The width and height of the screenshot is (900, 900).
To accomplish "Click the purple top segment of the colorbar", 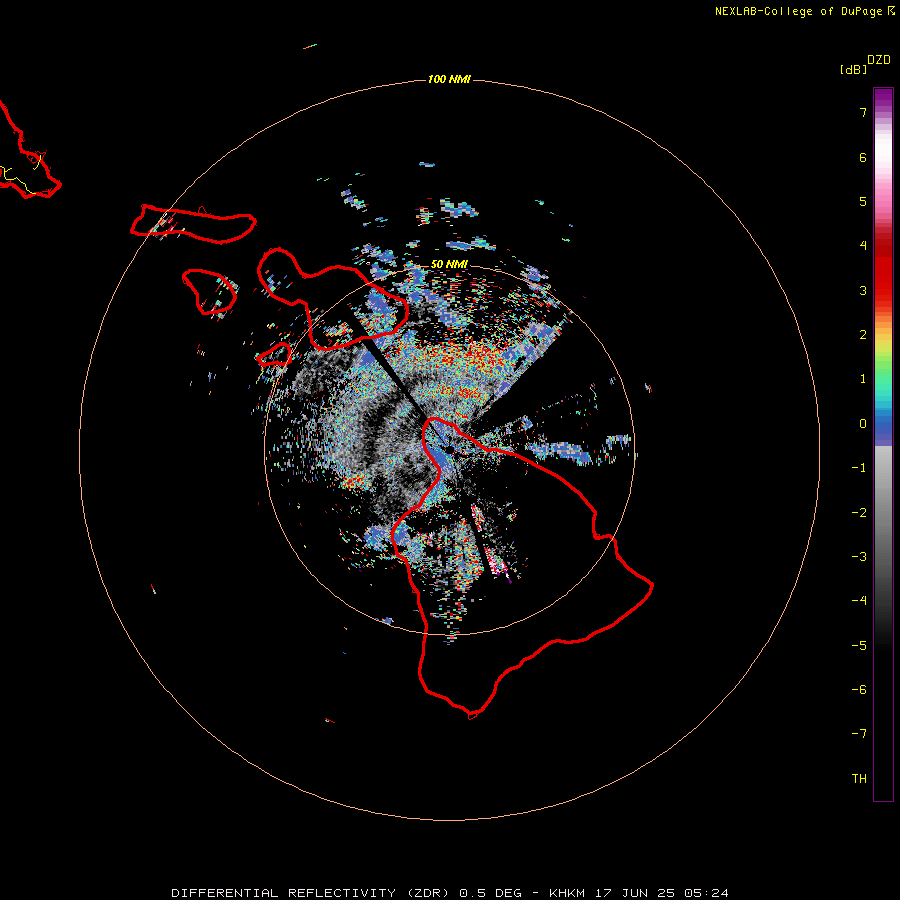I will [883, 99].
